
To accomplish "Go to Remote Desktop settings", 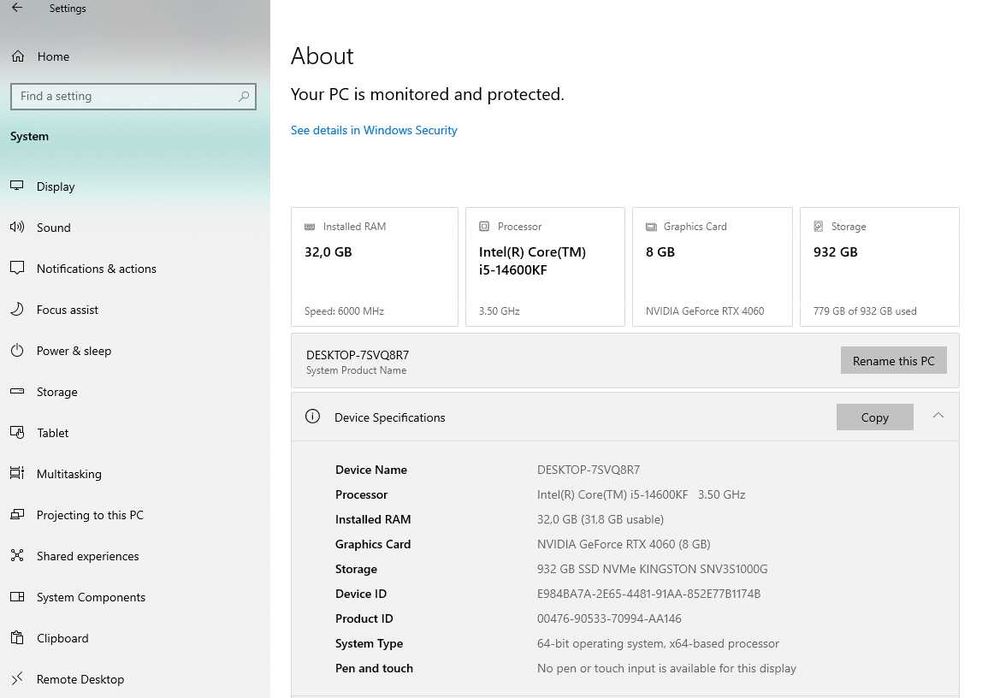I will 80,679.
